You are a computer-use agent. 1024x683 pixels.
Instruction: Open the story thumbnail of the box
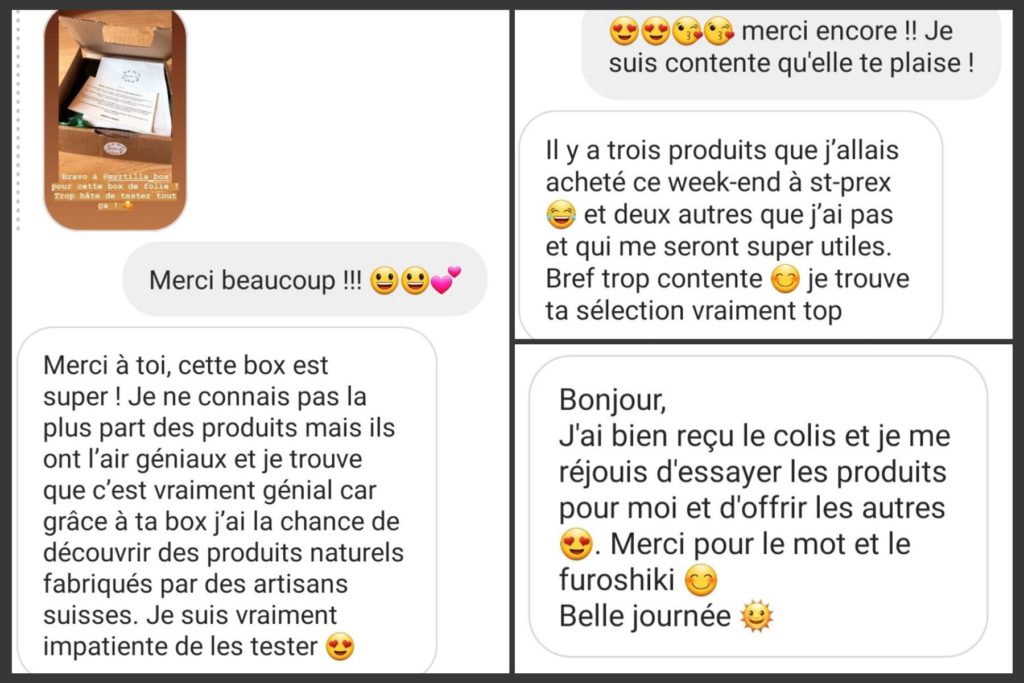(115, 119)
